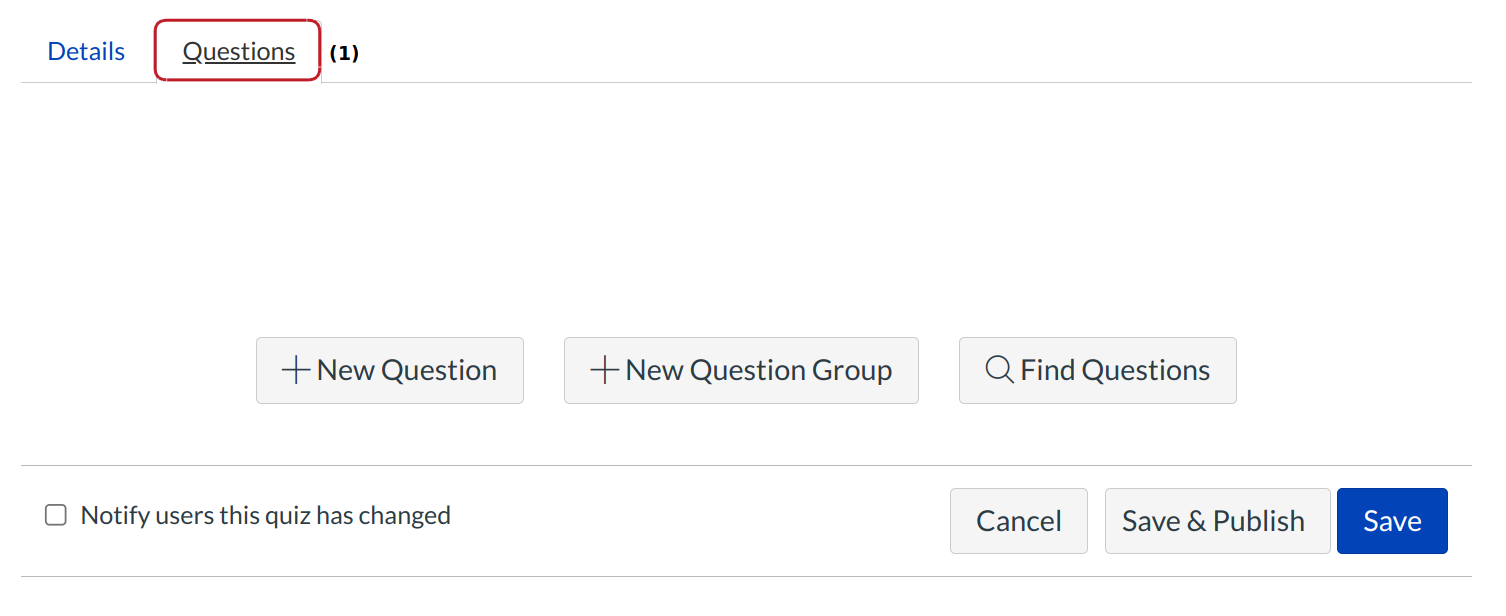Viewport: 1506px width, 616px height.
Task: Save the quiz without publishing
Action: tap(1391, 521)
